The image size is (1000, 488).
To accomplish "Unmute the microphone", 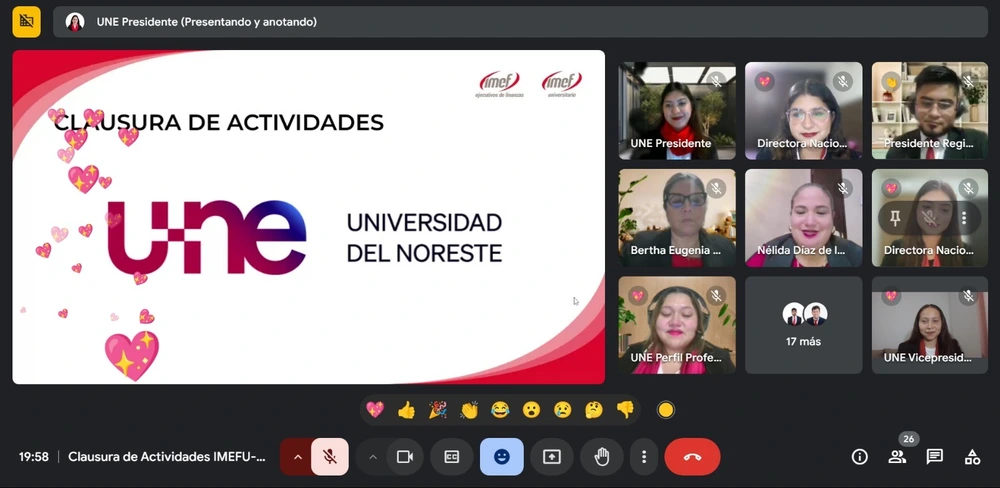I will pyautogui.click(x=329, y=457).
